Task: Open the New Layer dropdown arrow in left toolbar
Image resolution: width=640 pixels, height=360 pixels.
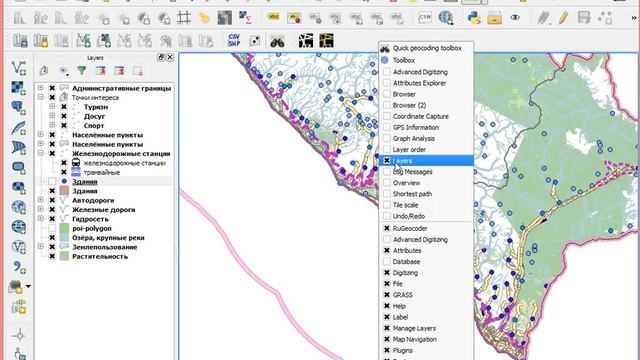Action: pyautogui.click(x=28, y=287)
